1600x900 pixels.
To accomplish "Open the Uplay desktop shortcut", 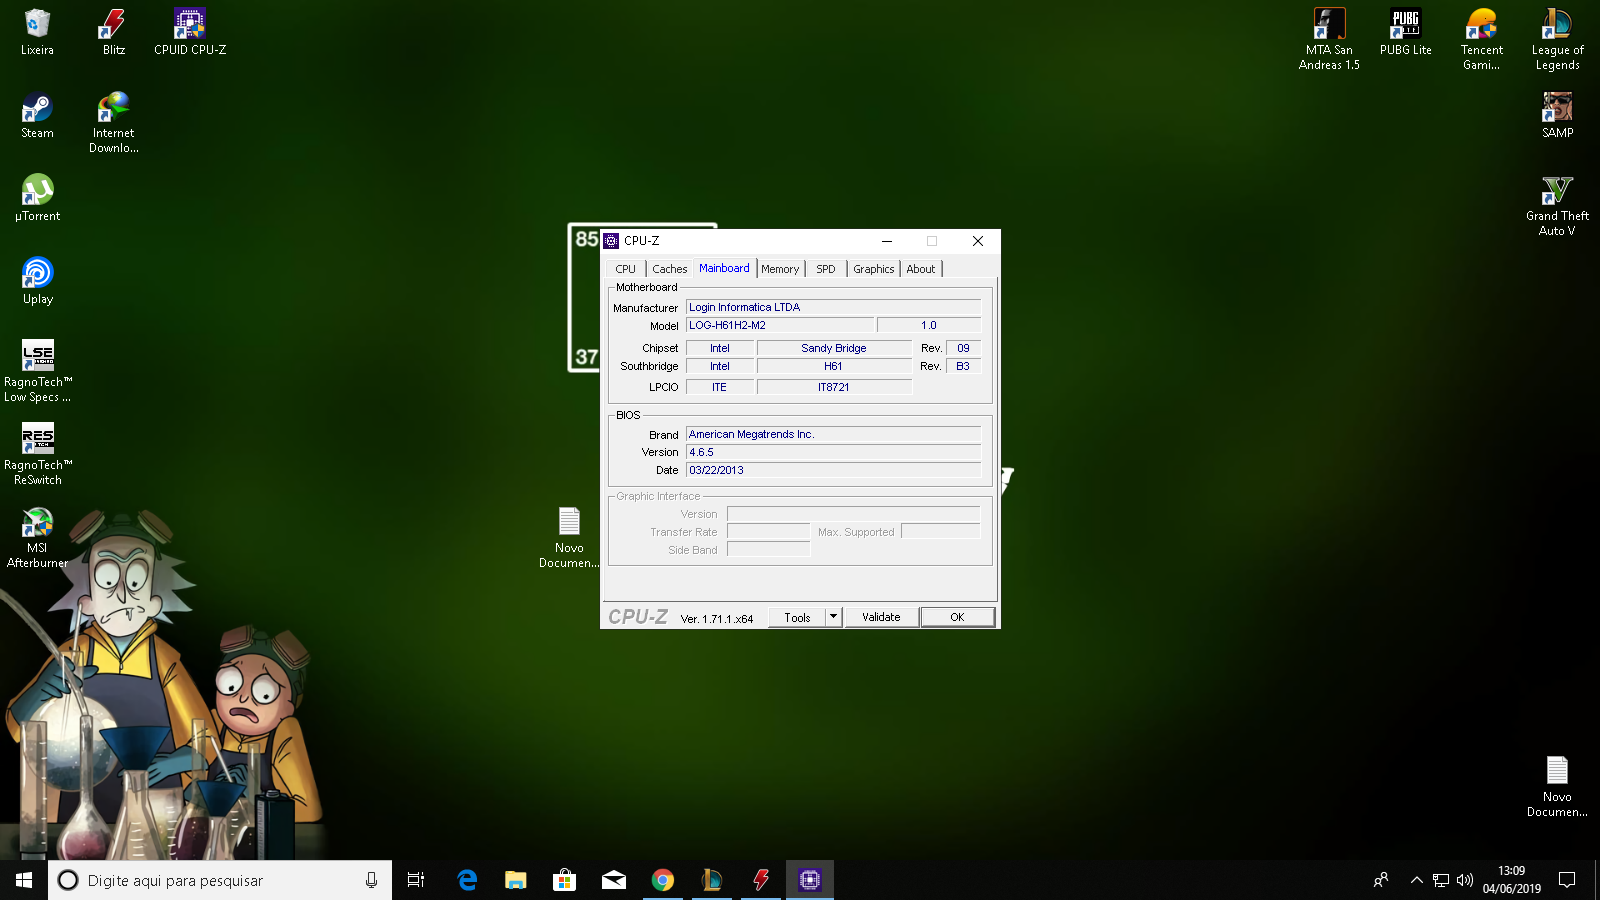I will 37,281.
